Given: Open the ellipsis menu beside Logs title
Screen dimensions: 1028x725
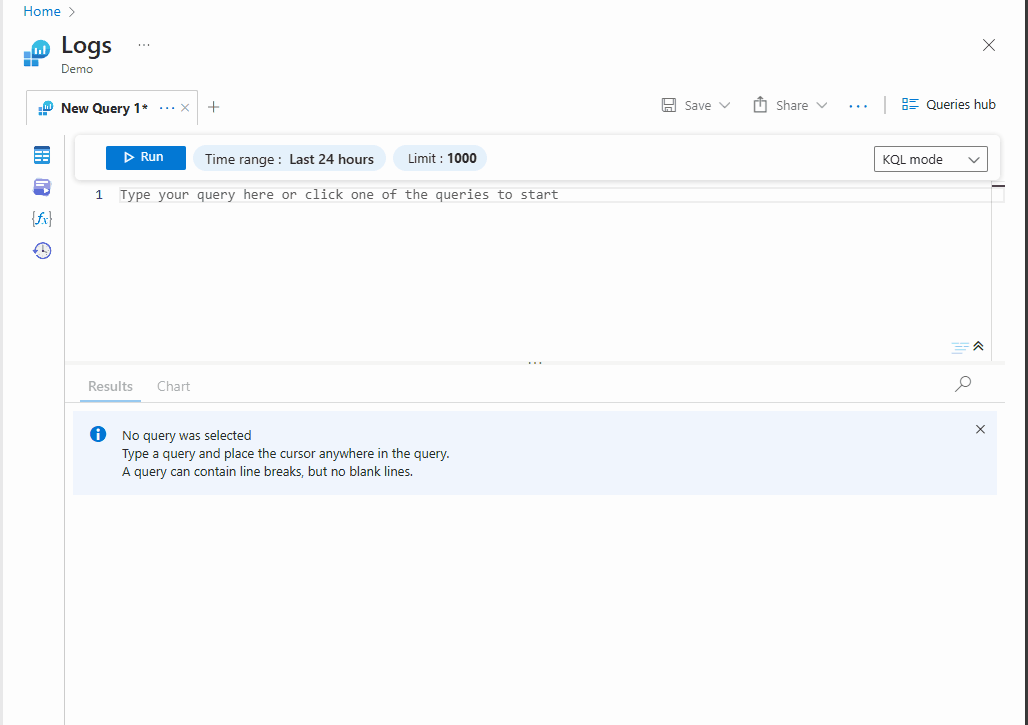Looking at the screenshot, I should coord(144,45).
